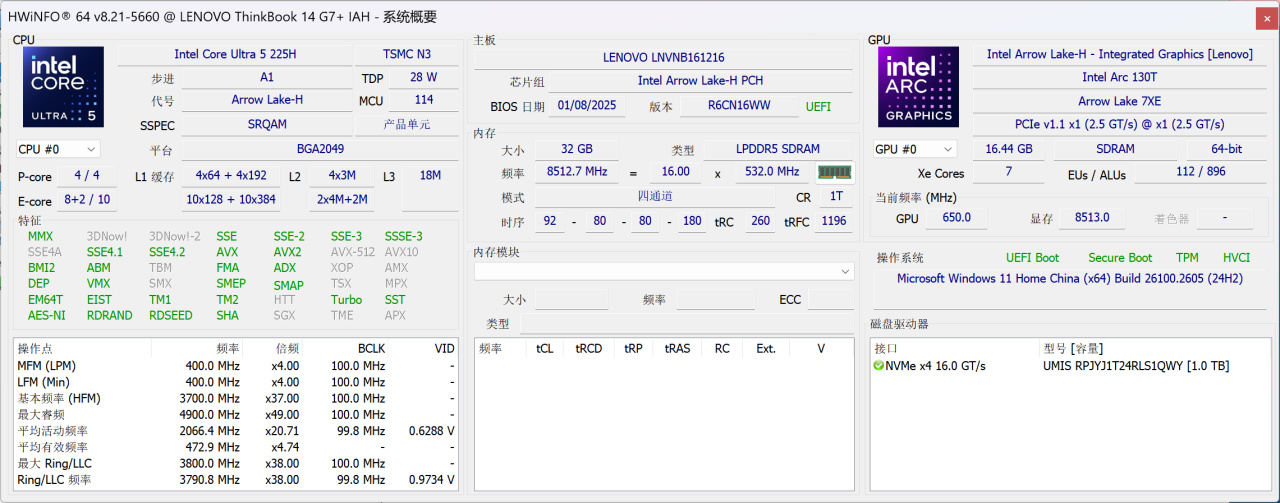The height and width of the screenshot is (503, 1280).
Task: Click the Turbo feature flag
Action: click(347, 299)
